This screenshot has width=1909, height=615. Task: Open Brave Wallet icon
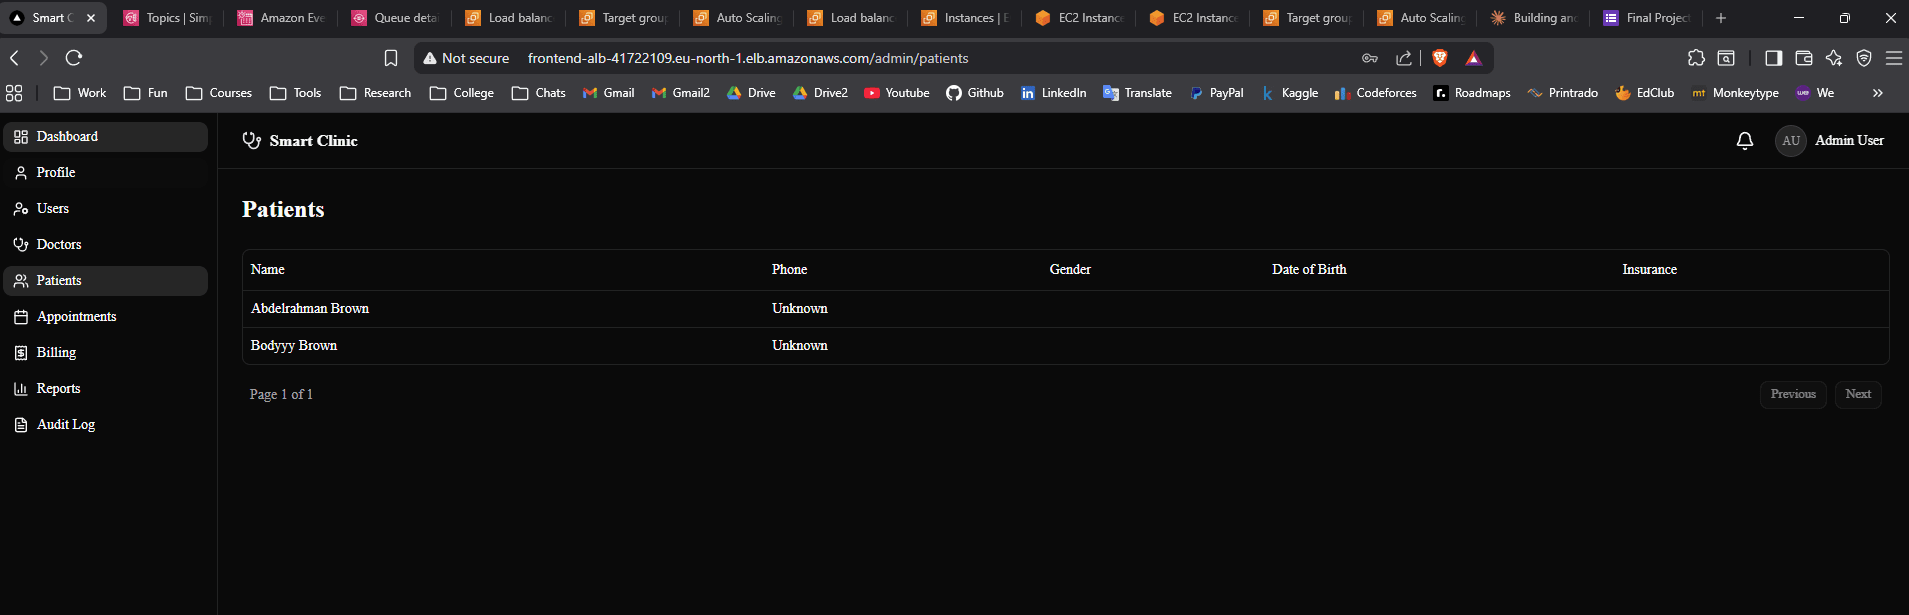coord(1804,58)
